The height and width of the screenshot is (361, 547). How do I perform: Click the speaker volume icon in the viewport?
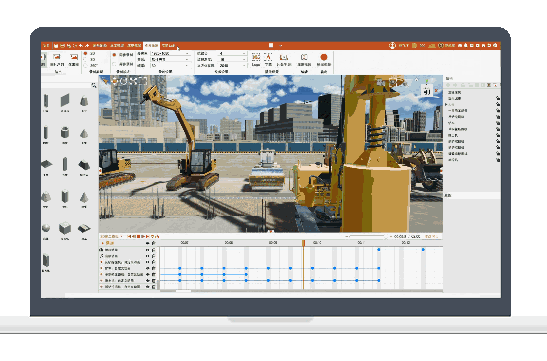tap(427, 92)
